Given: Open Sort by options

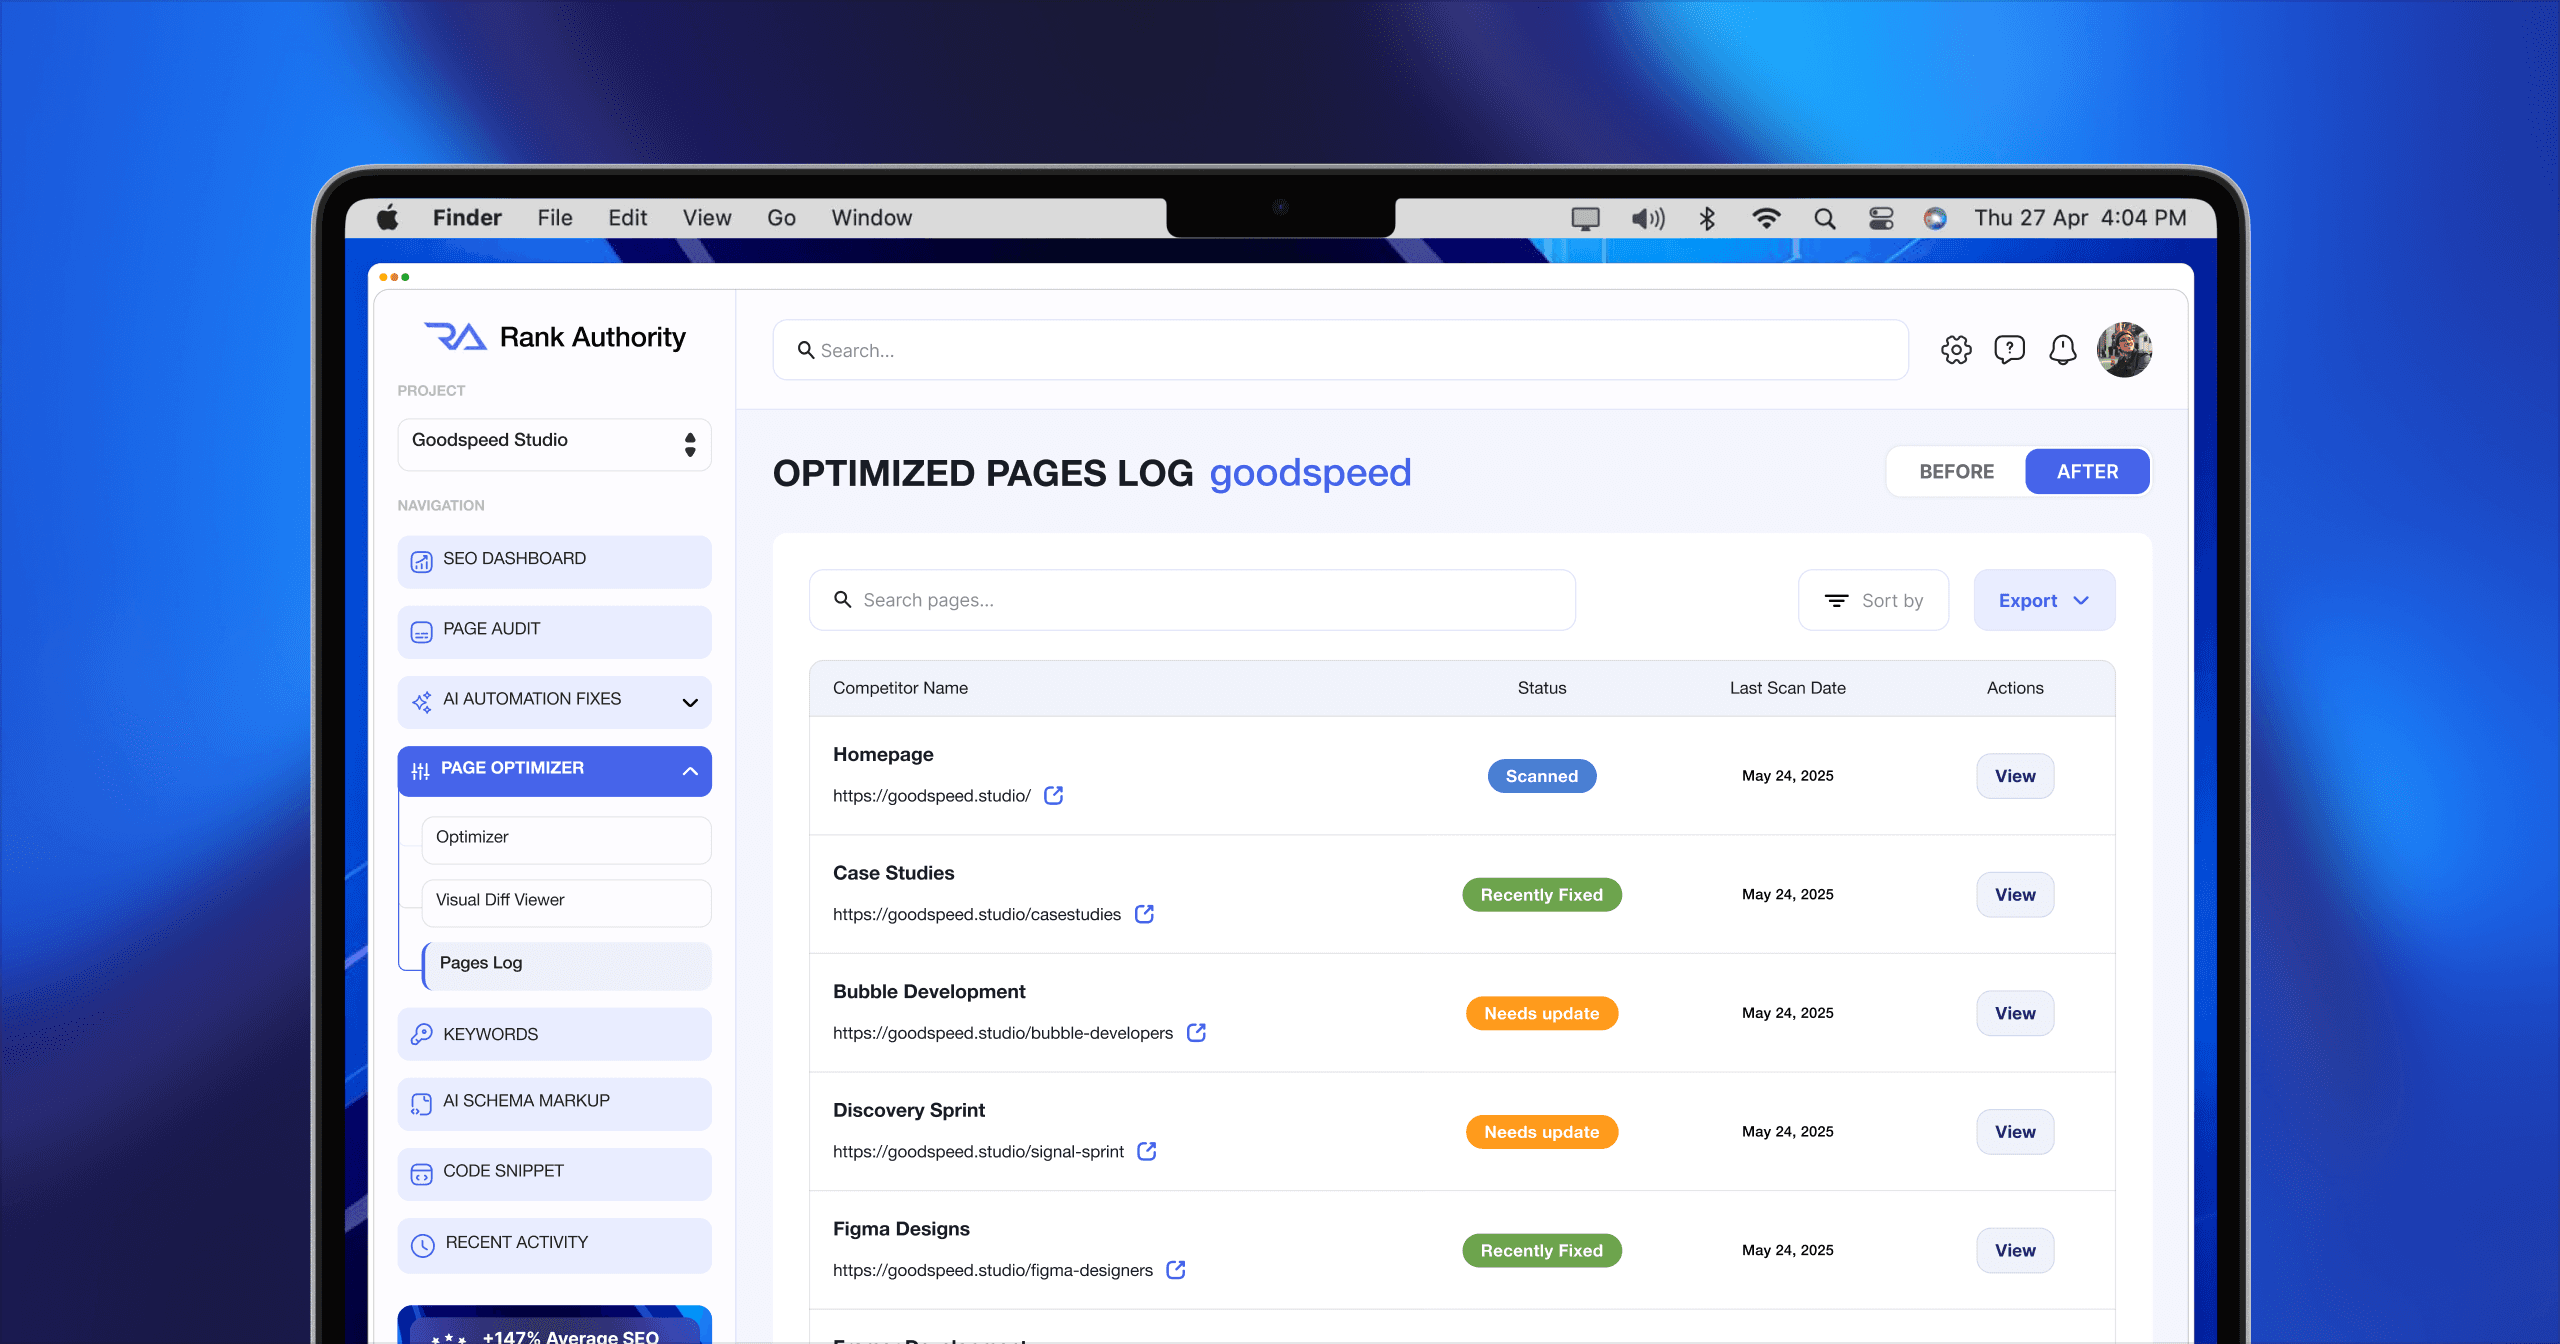Looking at the screenshot, I should [1873, 601].
